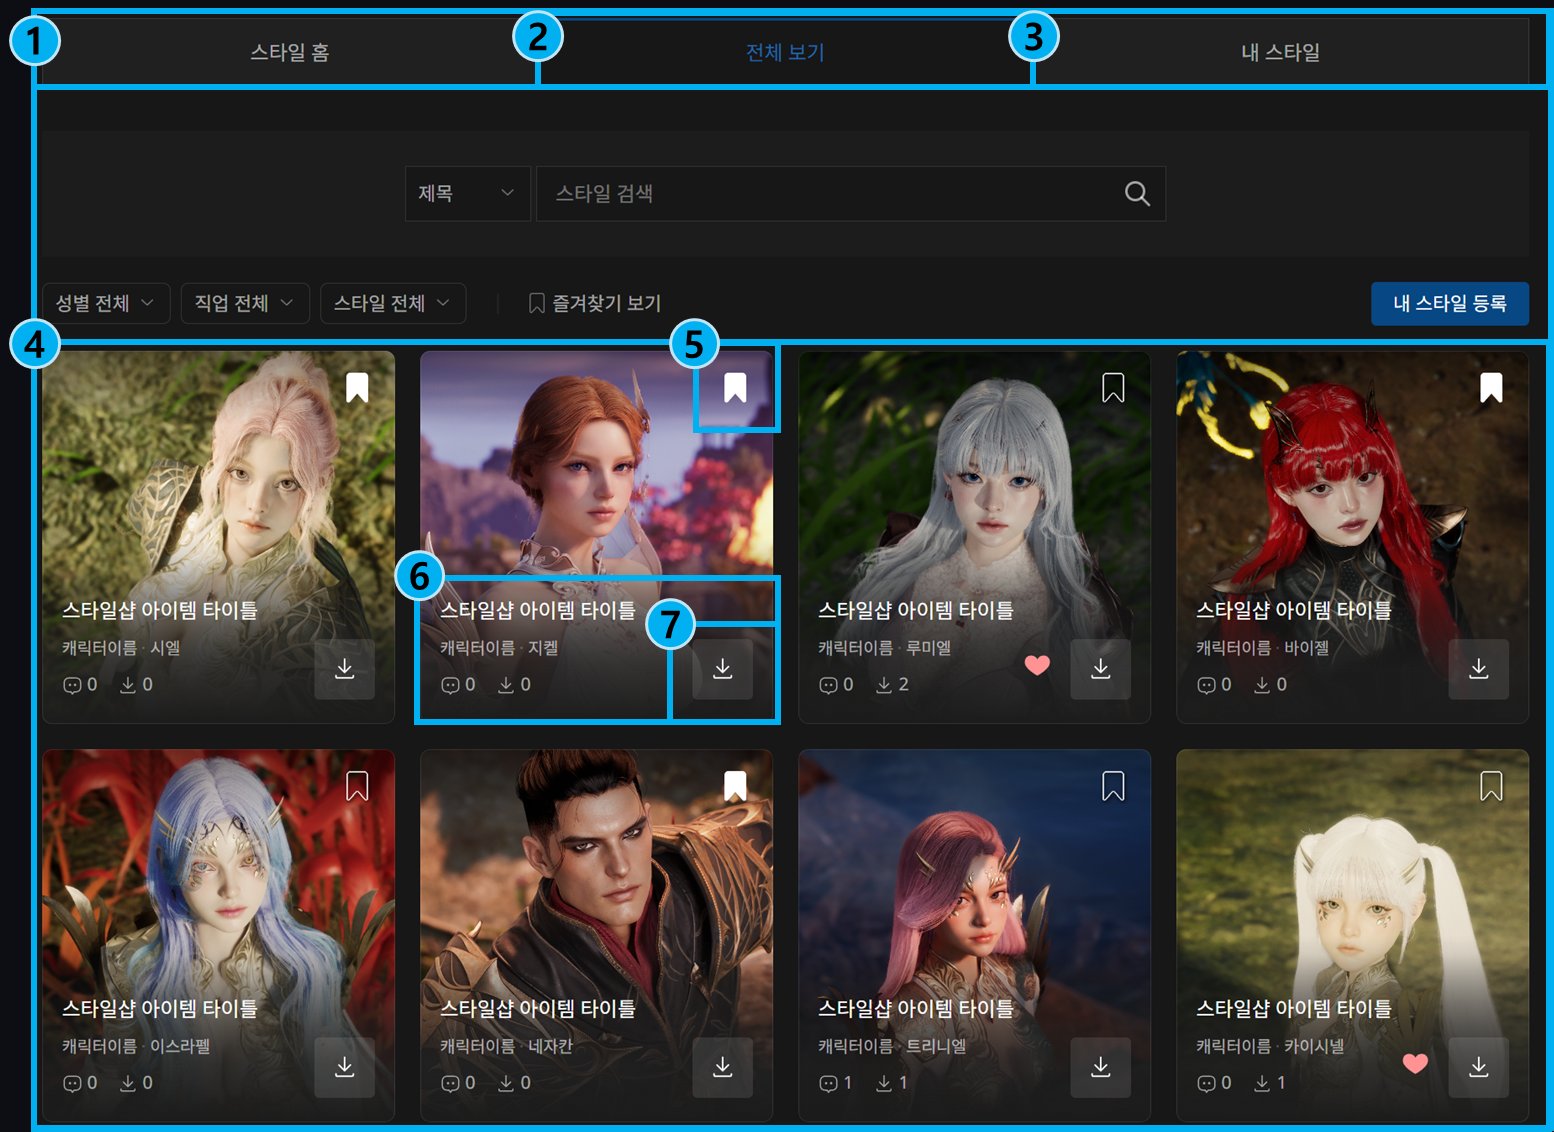Download the 이스라펠 style
The width and height of the screenshot is (1554, 1132).
pyautogui.click(x=345, y=1067)
